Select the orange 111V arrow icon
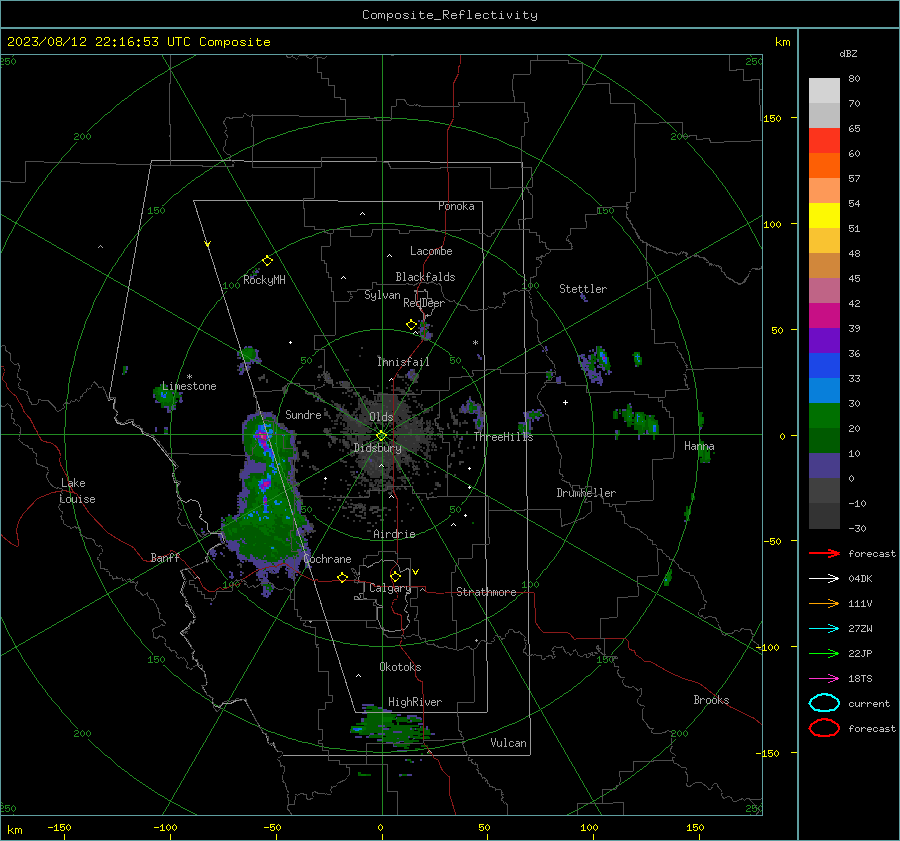Screen dimensions: 900x841 pyautogui.click(x=824, y=603)
